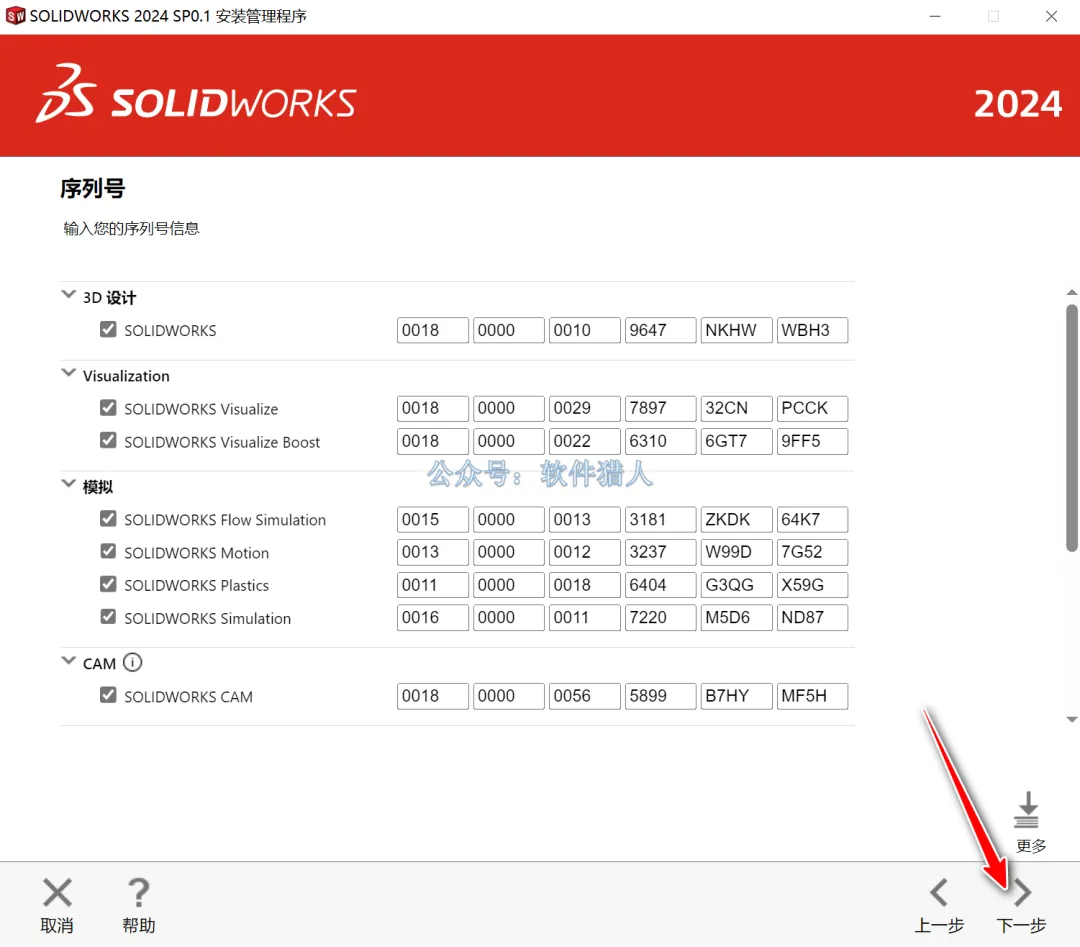1080x947 pixels.
Task: Collapse the 3D 设计 section
Action: [x=68, y=295]
